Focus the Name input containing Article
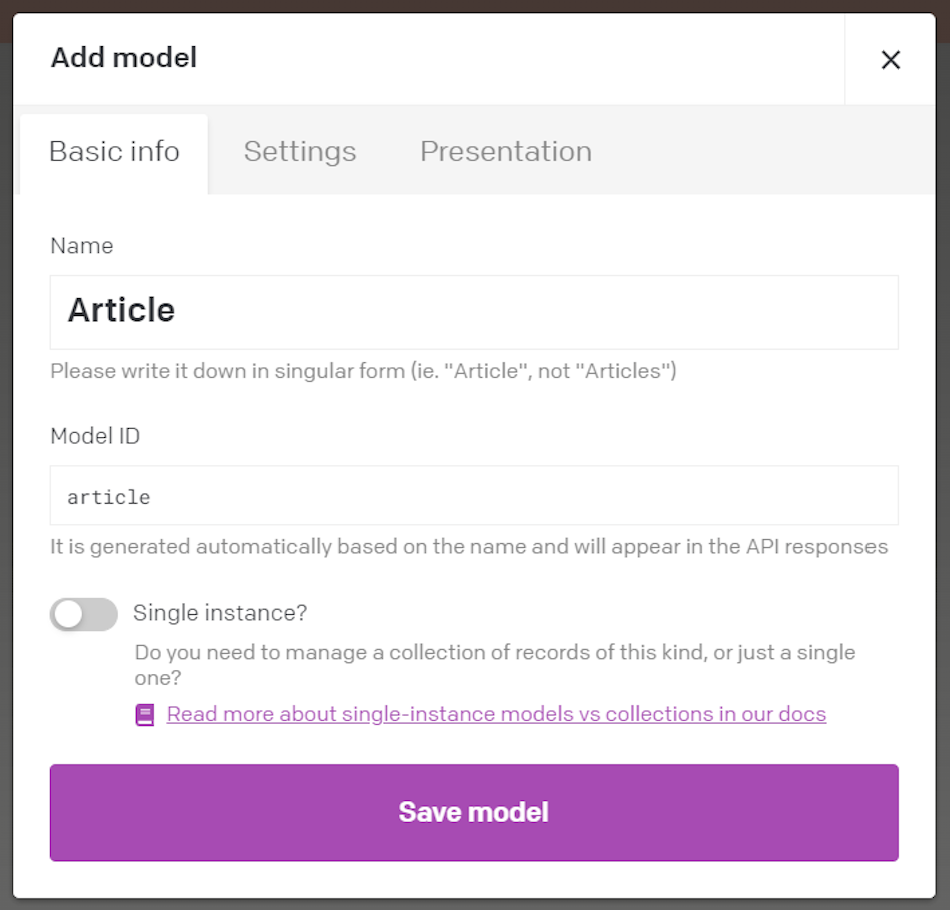Image resolution: width=950 pixels, height=910 pixels. click(474, 312)
